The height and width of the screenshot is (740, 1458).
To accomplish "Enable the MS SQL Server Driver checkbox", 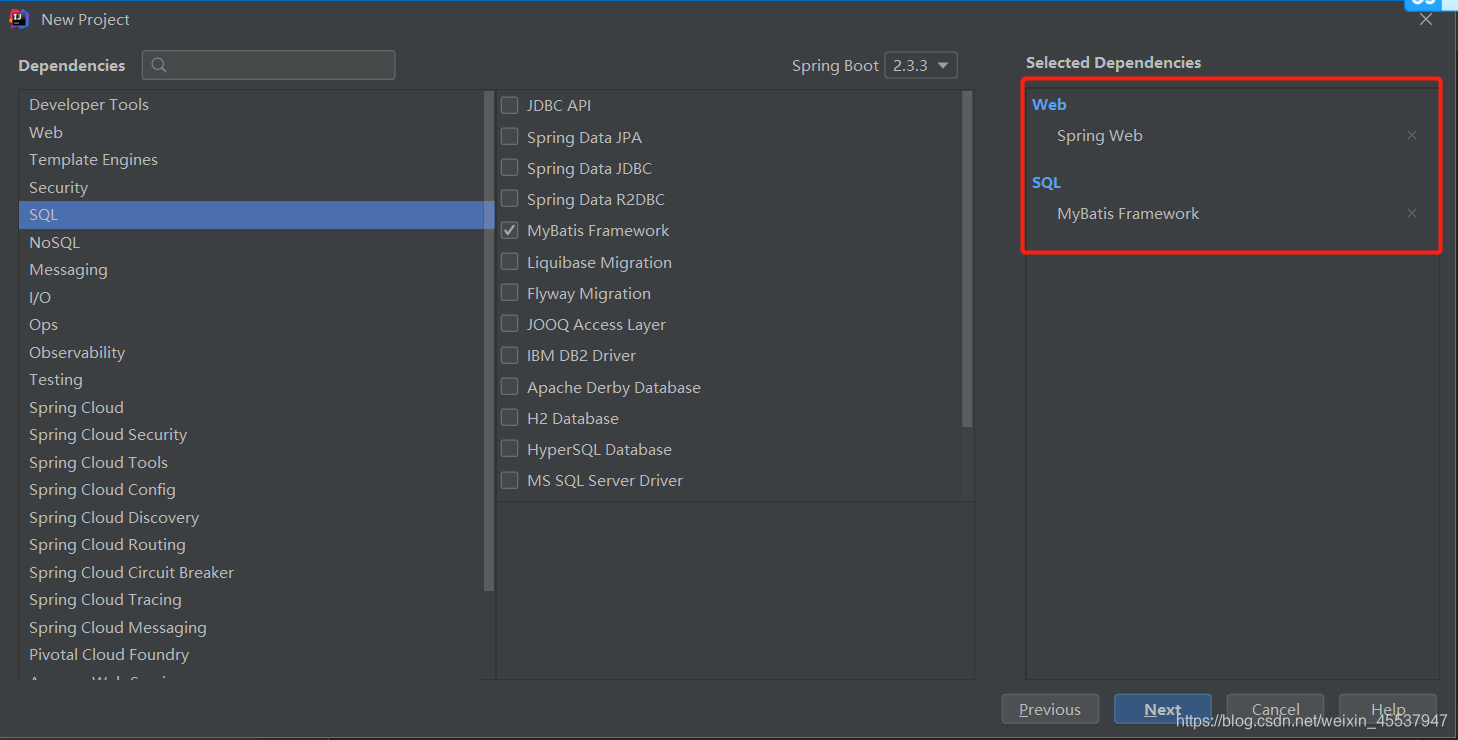I will (510, 480).
